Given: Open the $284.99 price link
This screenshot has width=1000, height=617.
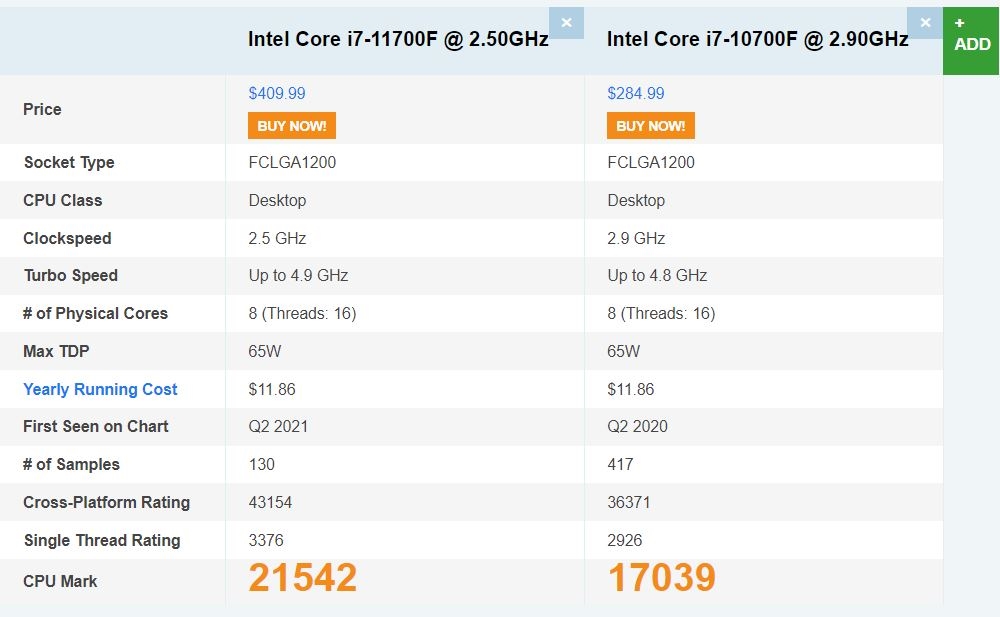Looking at the screenshot, I should click(x=636, y=93).
